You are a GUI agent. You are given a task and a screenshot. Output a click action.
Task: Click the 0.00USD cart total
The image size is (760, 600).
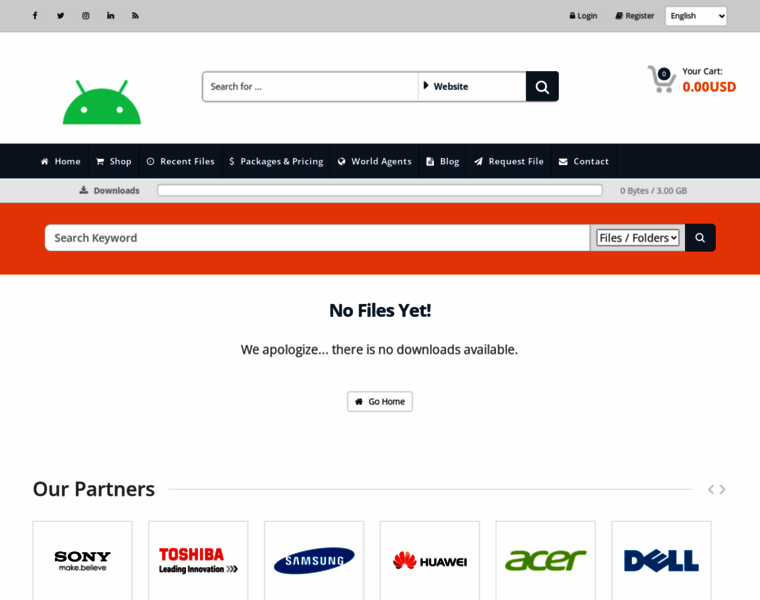(x=709, y=87)
